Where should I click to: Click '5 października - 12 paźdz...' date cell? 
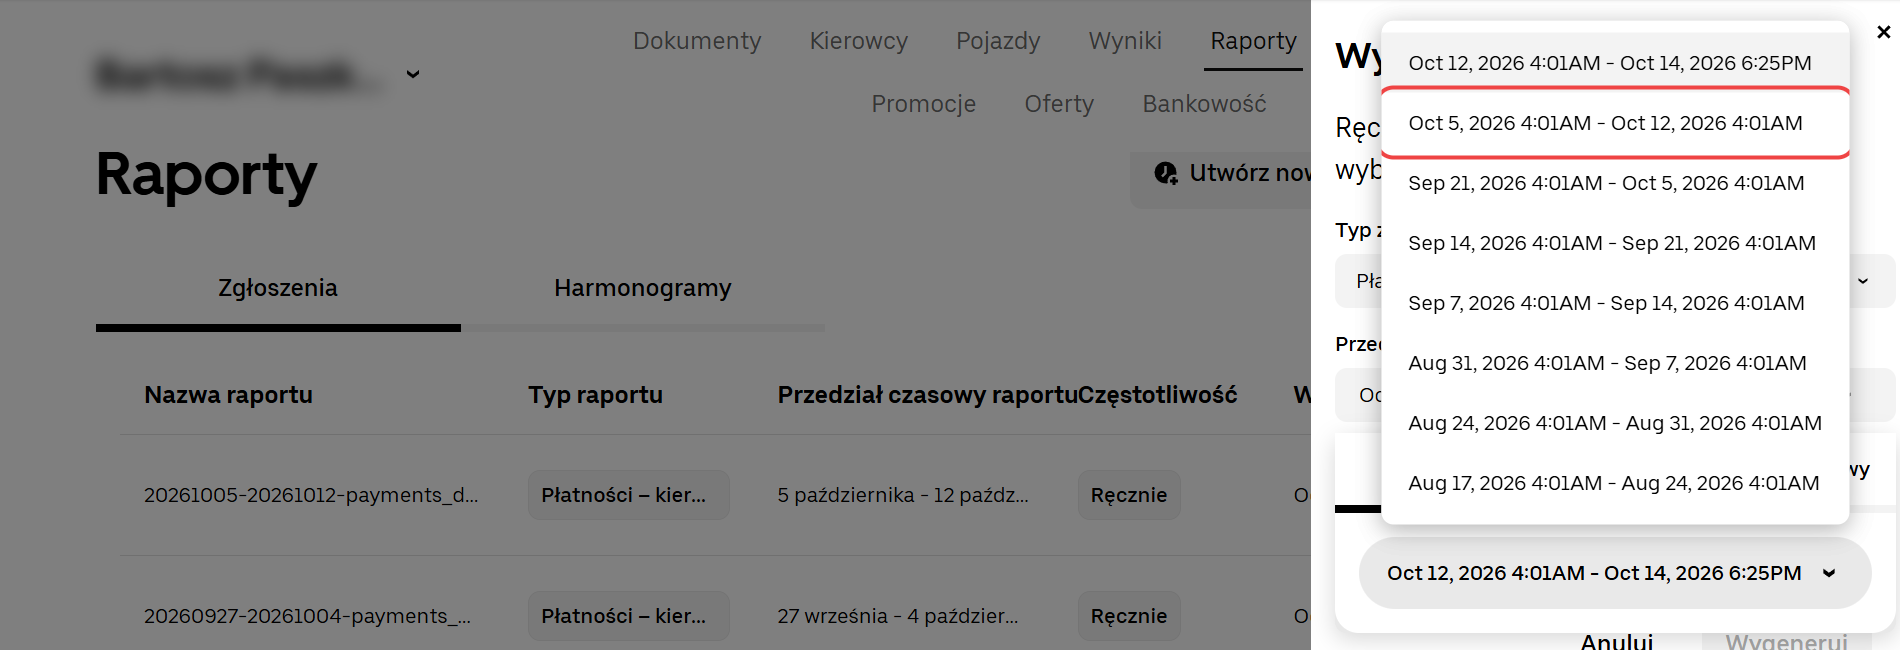[903, 495]
